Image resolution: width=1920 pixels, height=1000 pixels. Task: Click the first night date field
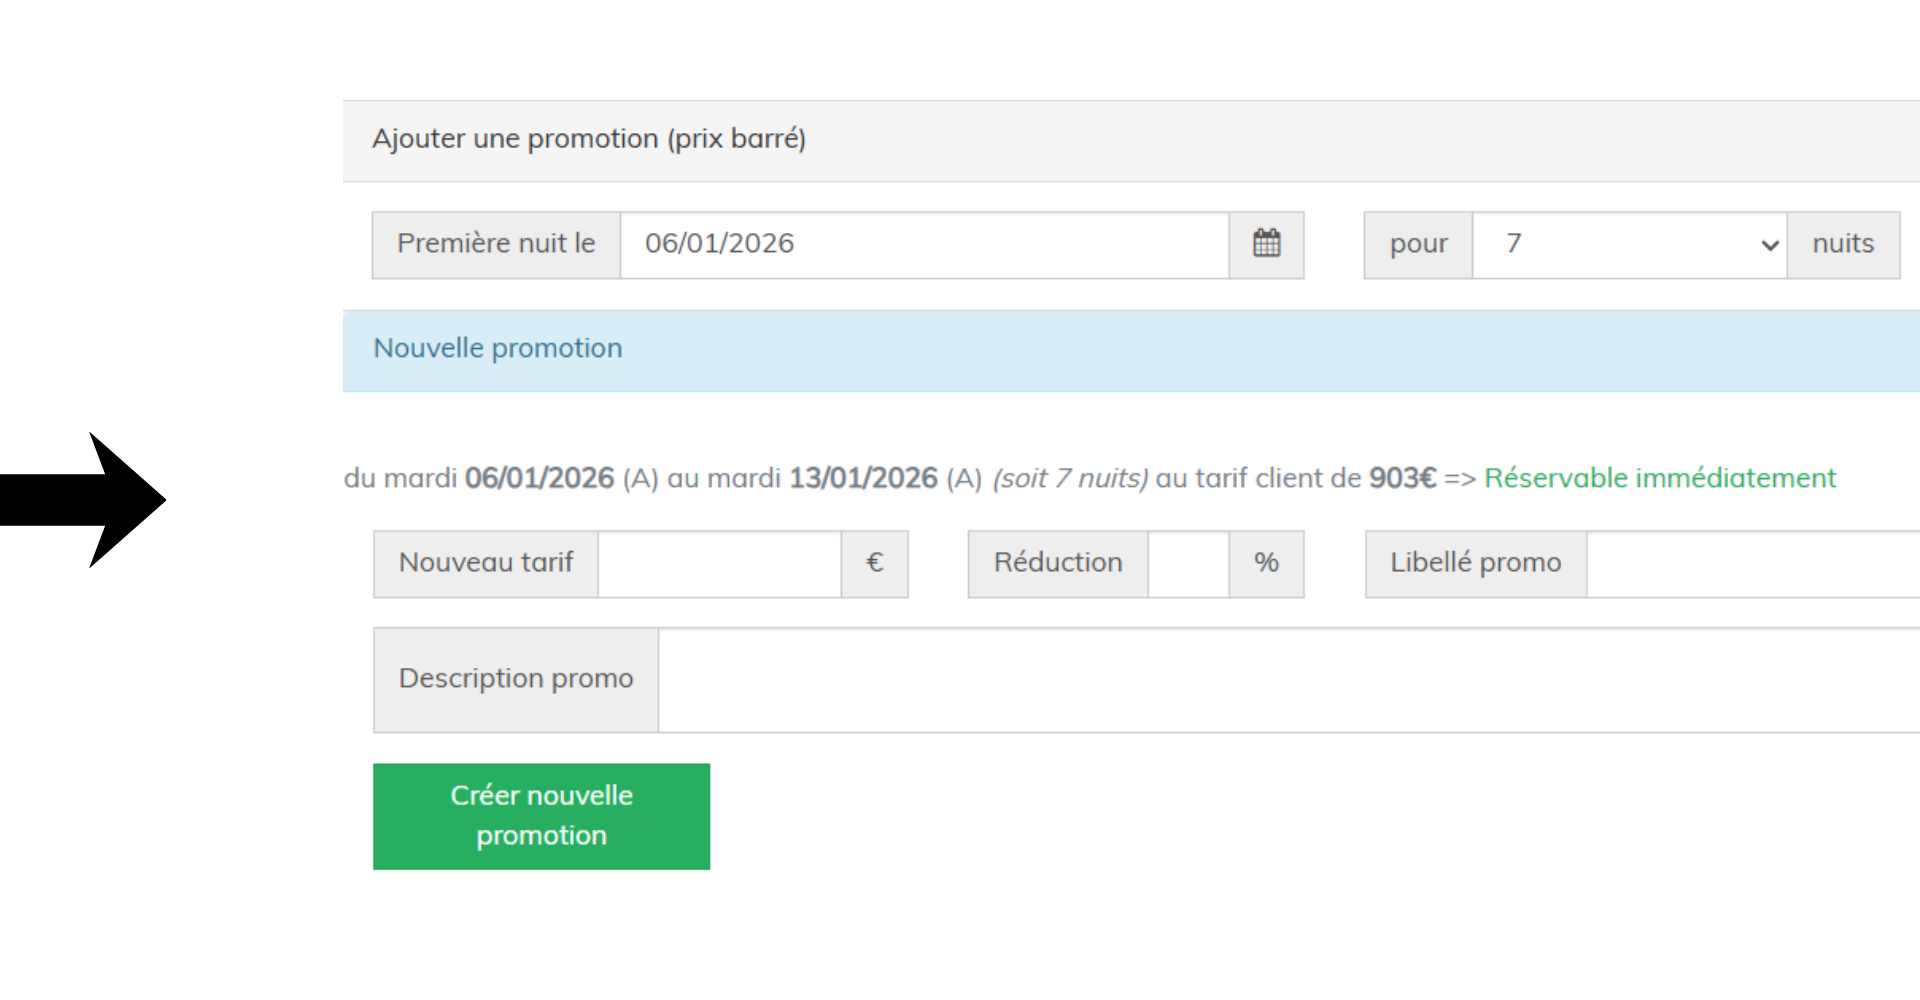[x=923, y=245]
